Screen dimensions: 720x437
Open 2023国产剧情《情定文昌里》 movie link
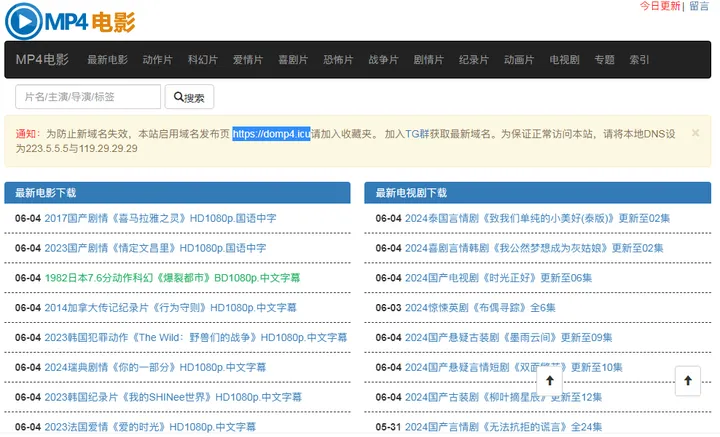(x=155, y=248)
